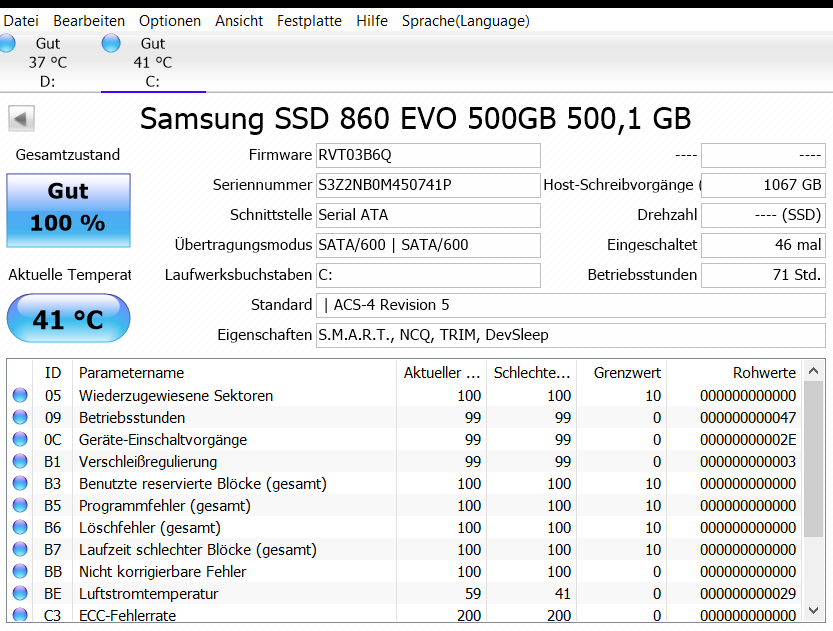833x631 pixels.
Task: Click status orb of Benutzte reservierte Blöcke row
Action: (20, 483)
